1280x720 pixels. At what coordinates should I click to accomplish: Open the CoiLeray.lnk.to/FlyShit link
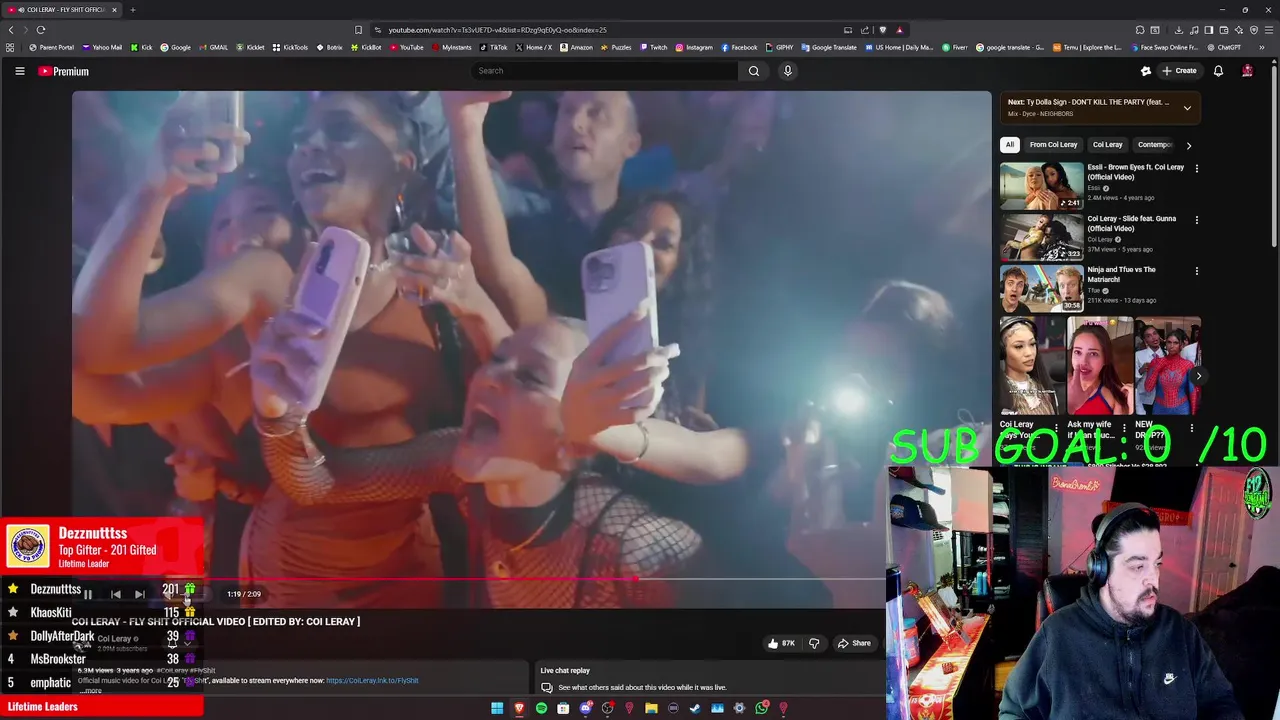372,681
